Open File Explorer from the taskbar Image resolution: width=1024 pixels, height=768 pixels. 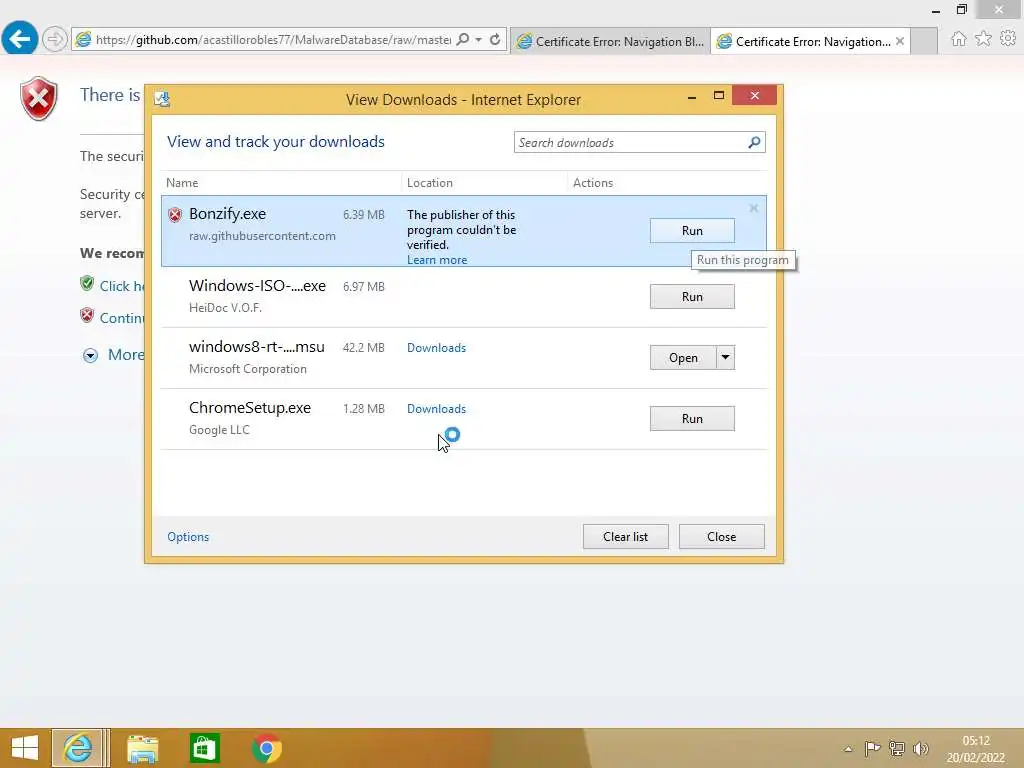(x=142, y=748)
